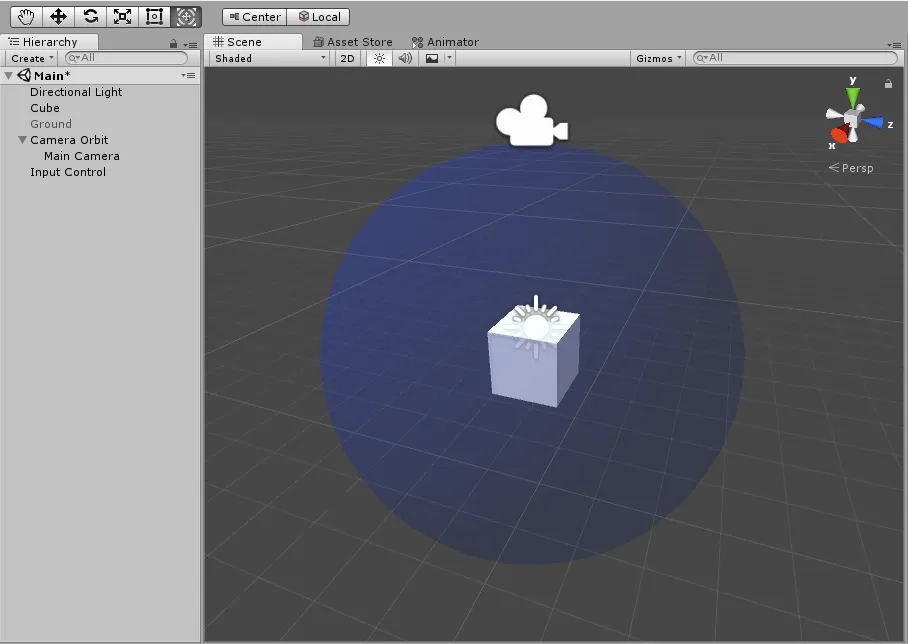Click the scene gizmo center cube
The image size is (908, 644).
pyautogui.click(x=851, y=120)
